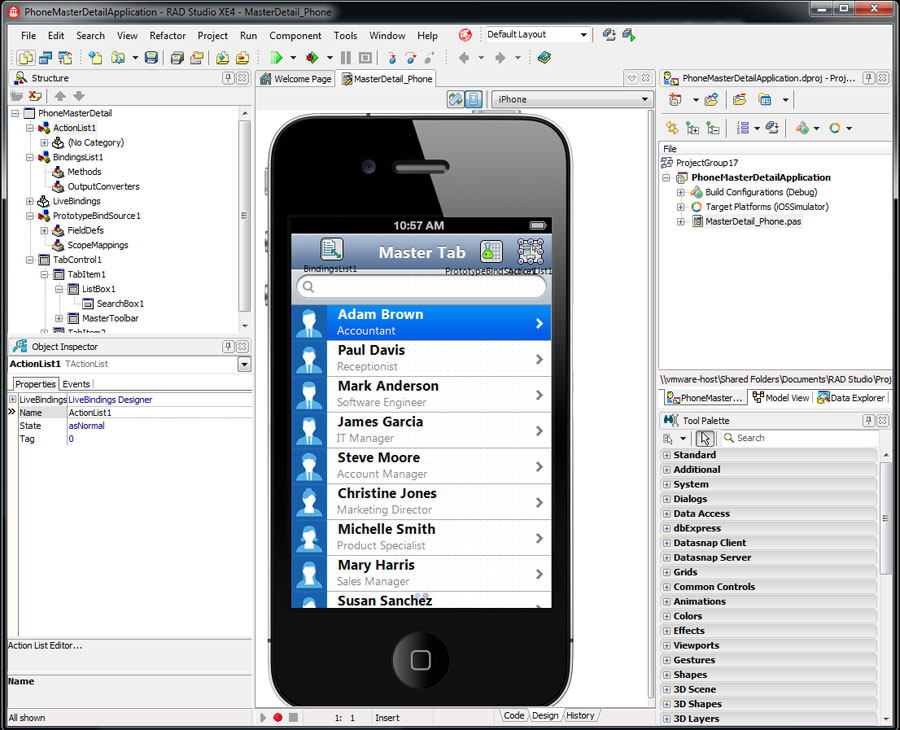Collapse the BindingsList1 tree node
This screenshot has width=900, height=730.
(30, 157)
